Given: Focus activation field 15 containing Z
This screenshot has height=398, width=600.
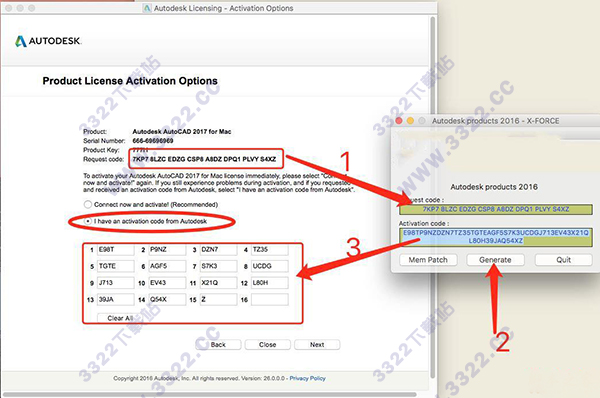Looking at the screenshot, I should pos(218,300).
